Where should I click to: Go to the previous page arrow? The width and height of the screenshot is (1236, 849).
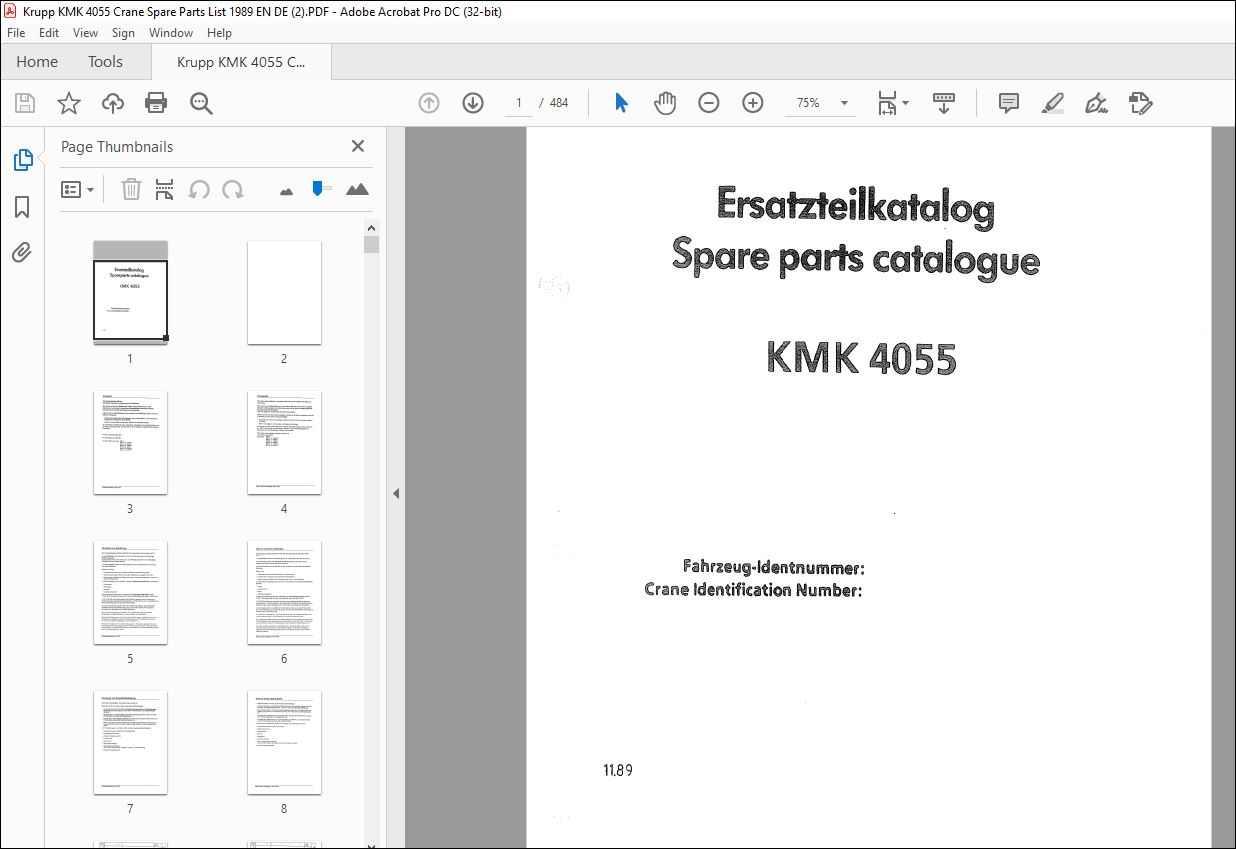pyautogui.click(x=429, y=103)
